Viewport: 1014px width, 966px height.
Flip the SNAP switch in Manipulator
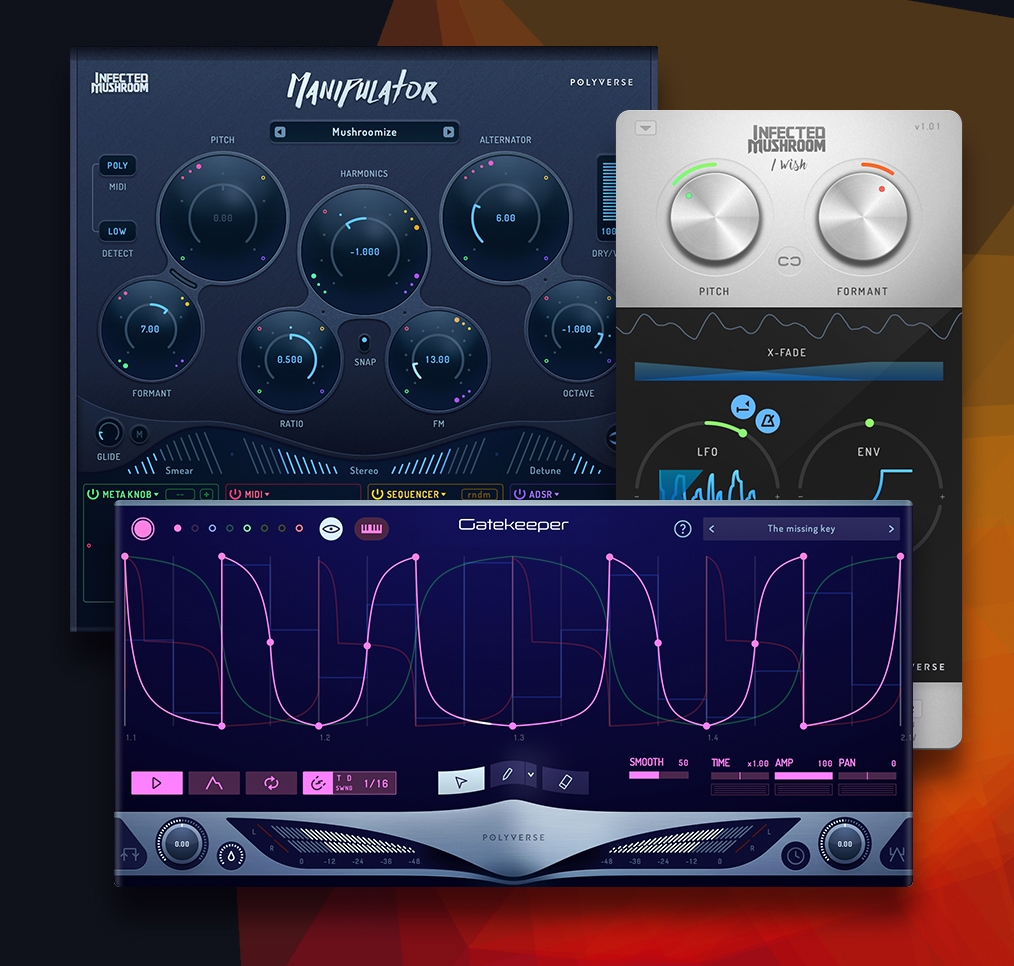click(x=364, y=343)
